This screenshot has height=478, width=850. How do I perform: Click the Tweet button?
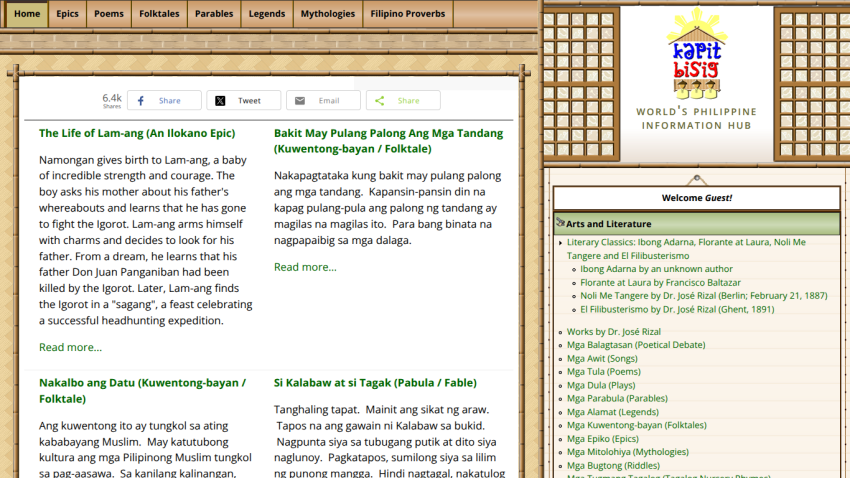point(244,101)
